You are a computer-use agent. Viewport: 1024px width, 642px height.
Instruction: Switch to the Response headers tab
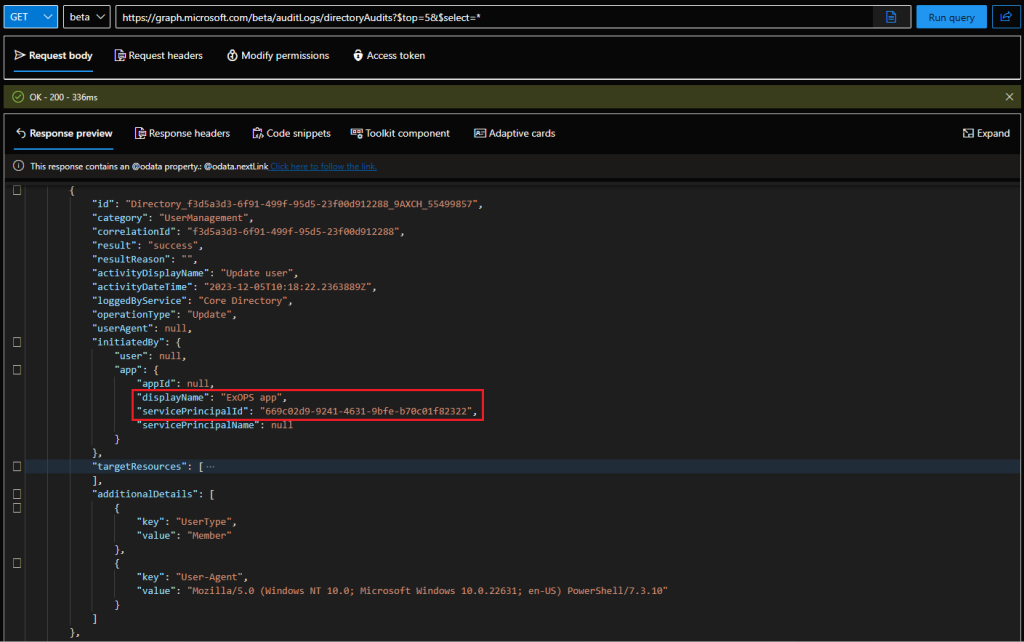pos(183,132)
